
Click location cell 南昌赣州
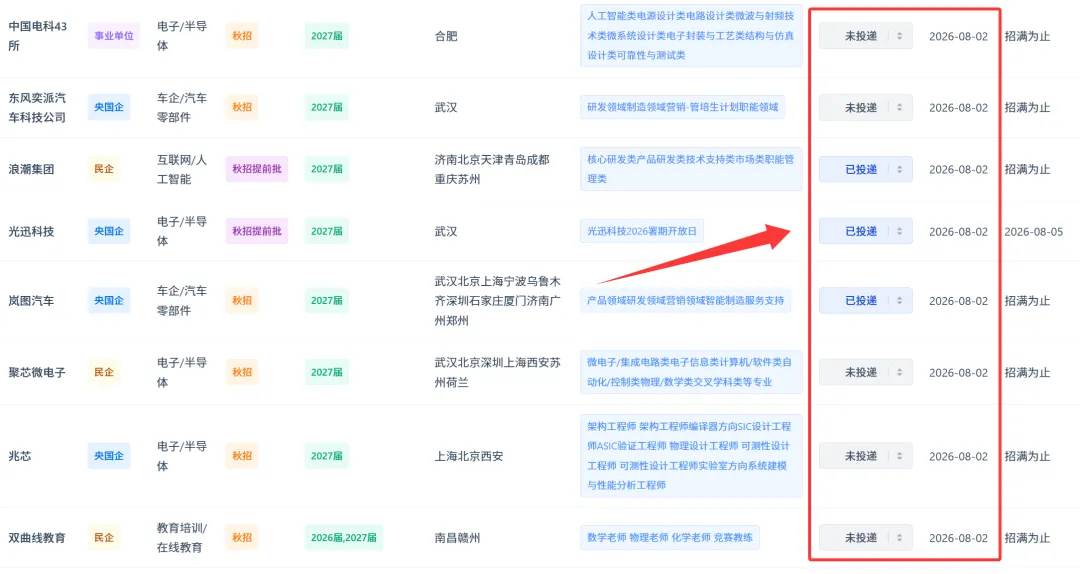(x=457, y=537)
